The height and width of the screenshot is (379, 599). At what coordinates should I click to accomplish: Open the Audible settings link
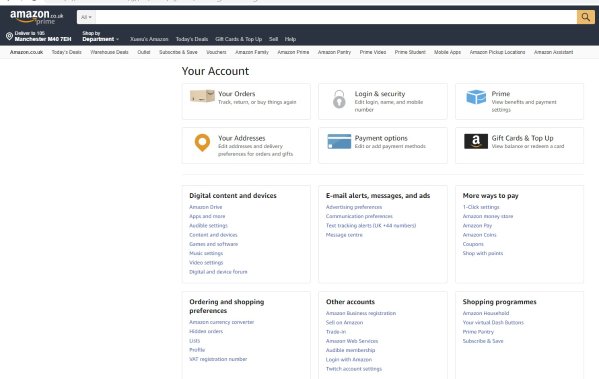[x=208, y=225]
